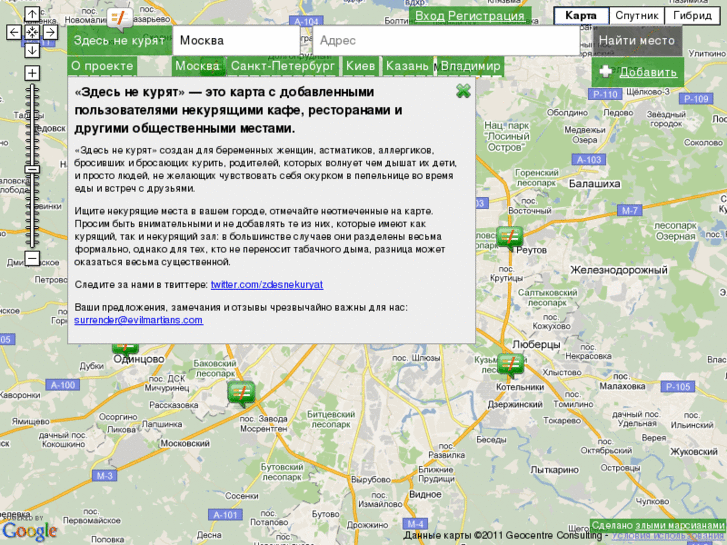This screenshot has height=545, width=727.
Task: Click the M-3 road shield
Action: pyautogui.click(x=104, y=475)
